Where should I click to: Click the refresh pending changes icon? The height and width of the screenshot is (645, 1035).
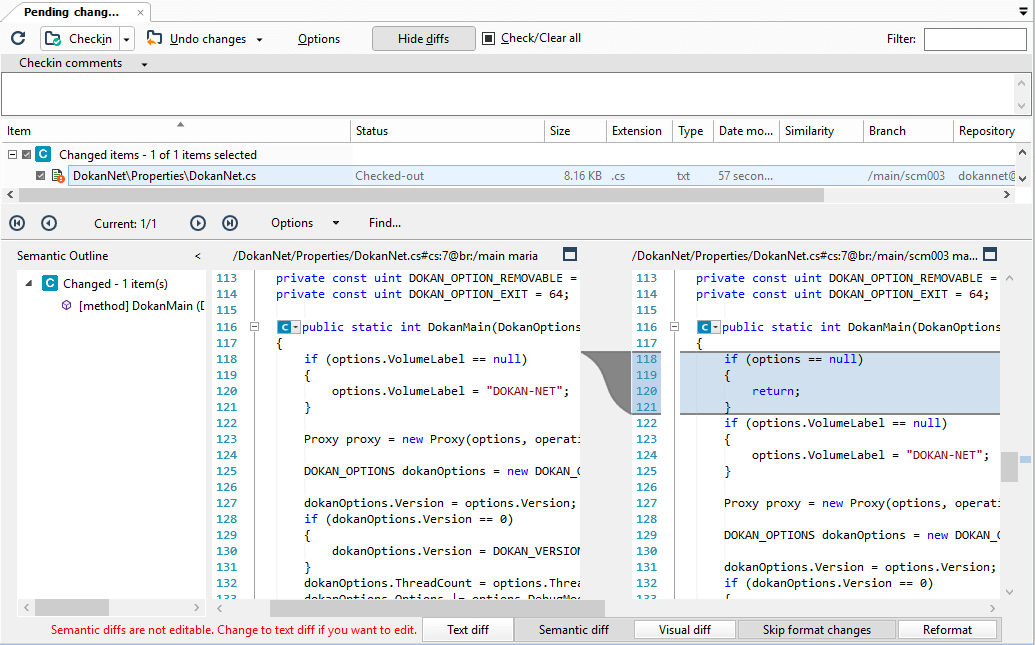pos(18,38)
